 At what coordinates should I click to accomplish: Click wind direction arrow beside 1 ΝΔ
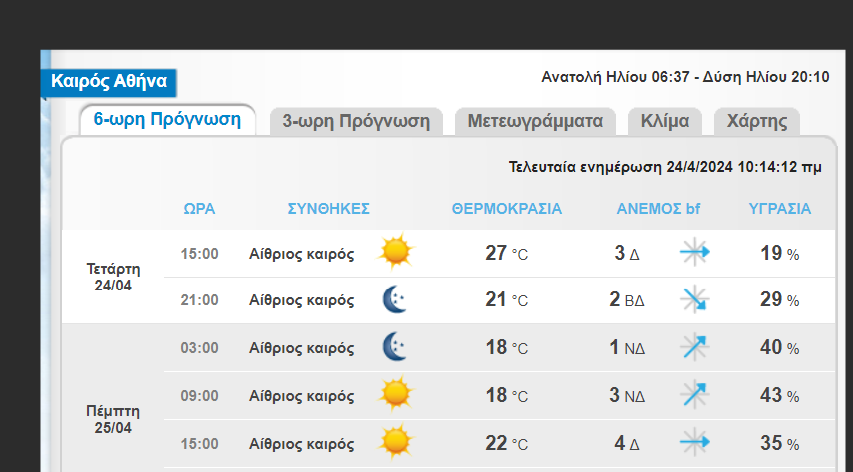[695, 347]
